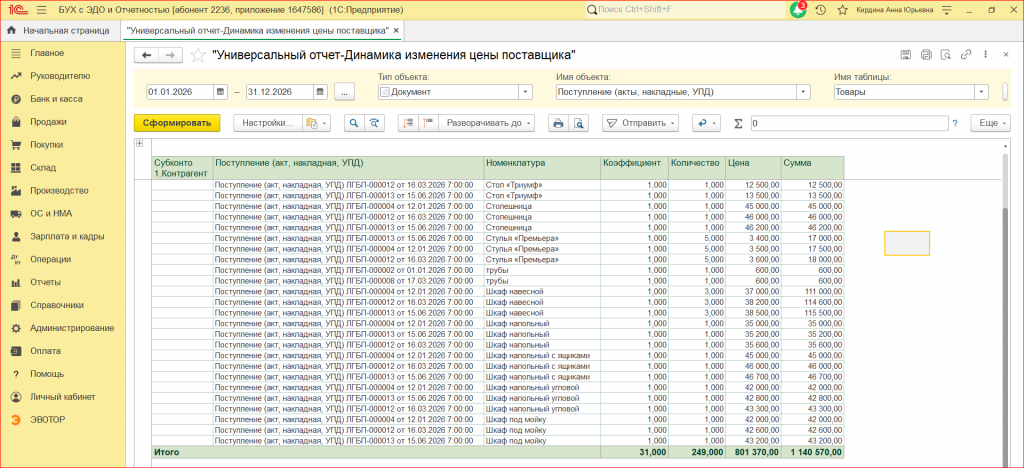Screen dimensions: 1024x468
Task: Expand the Разворачивать до dropdown
Action: click(487, 123)
